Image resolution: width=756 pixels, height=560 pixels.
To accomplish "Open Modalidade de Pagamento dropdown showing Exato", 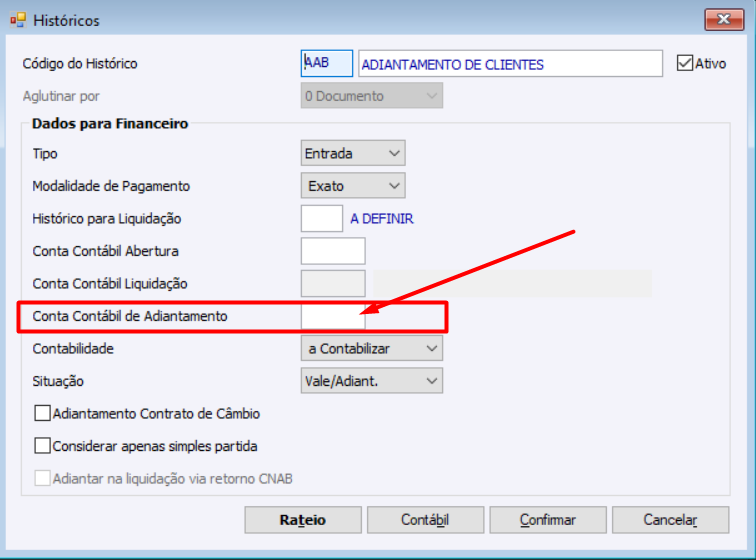I will (353, 186).
